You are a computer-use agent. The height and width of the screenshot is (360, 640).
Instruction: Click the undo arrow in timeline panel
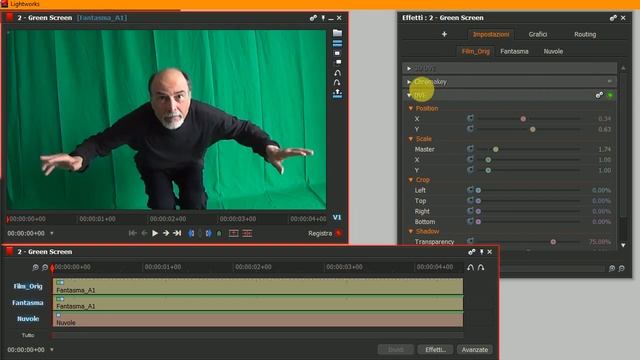[x=471, y=267]
